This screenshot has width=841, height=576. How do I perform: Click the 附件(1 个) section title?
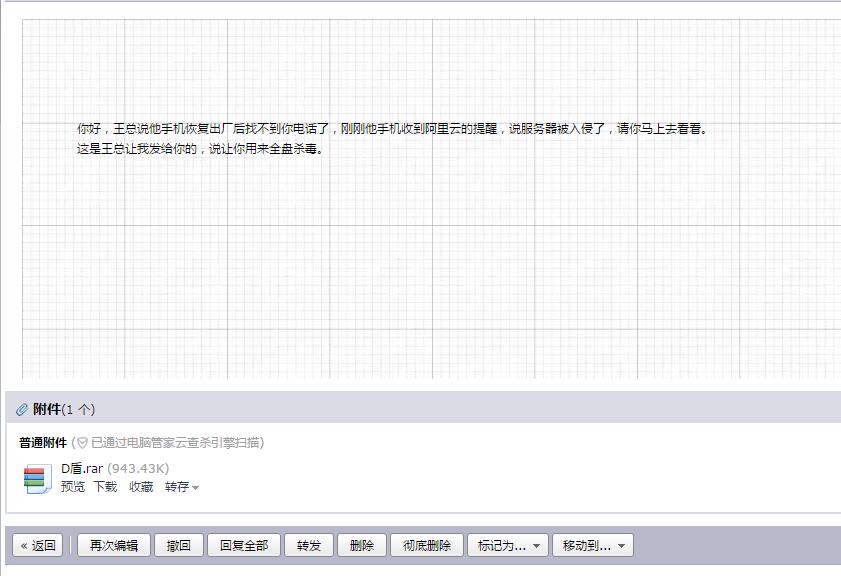pos(64,409)
